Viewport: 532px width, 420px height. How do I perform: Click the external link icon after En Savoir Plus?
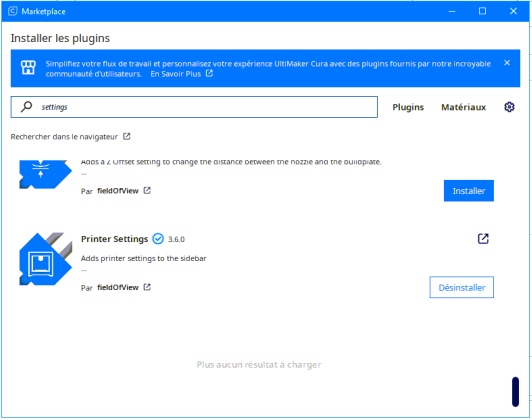pyautogui.click(x=209, y=73)
